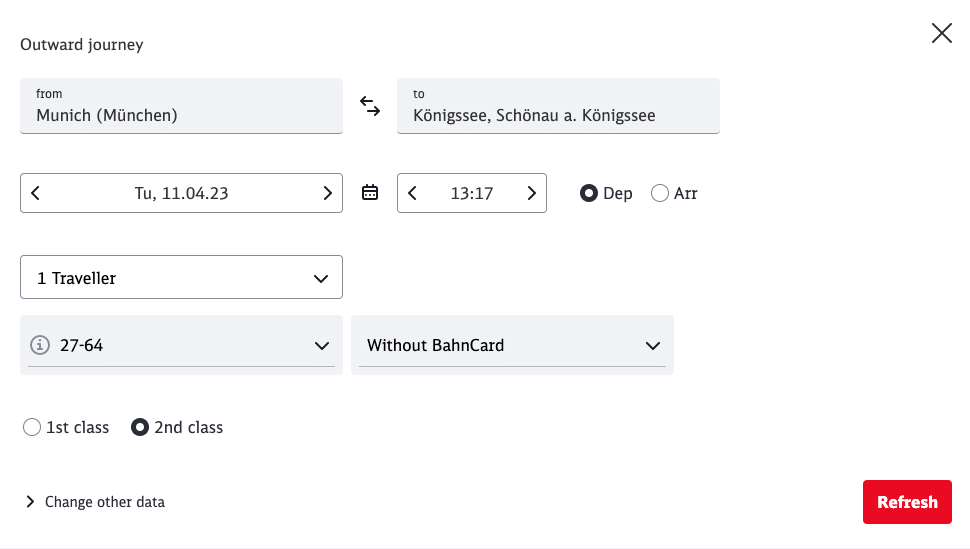Image resolution: width=970 pixels, height=549 pixels.
Task: Edit the to station field Königssee
Action: pyautogui.click(x=558, y=106)
